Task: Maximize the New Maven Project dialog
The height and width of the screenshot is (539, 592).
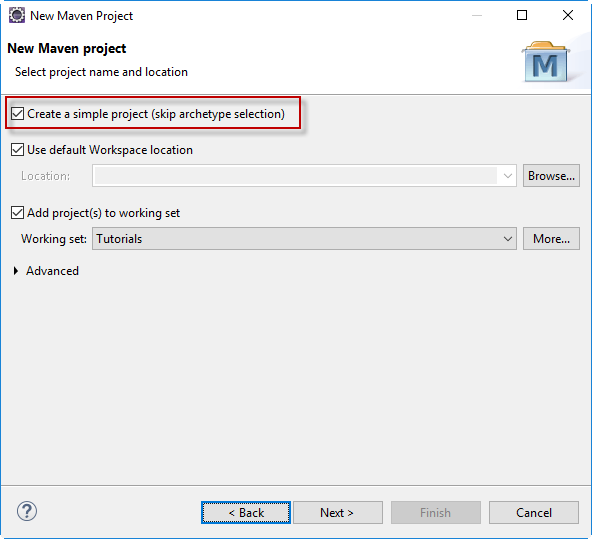Action: 522,15
